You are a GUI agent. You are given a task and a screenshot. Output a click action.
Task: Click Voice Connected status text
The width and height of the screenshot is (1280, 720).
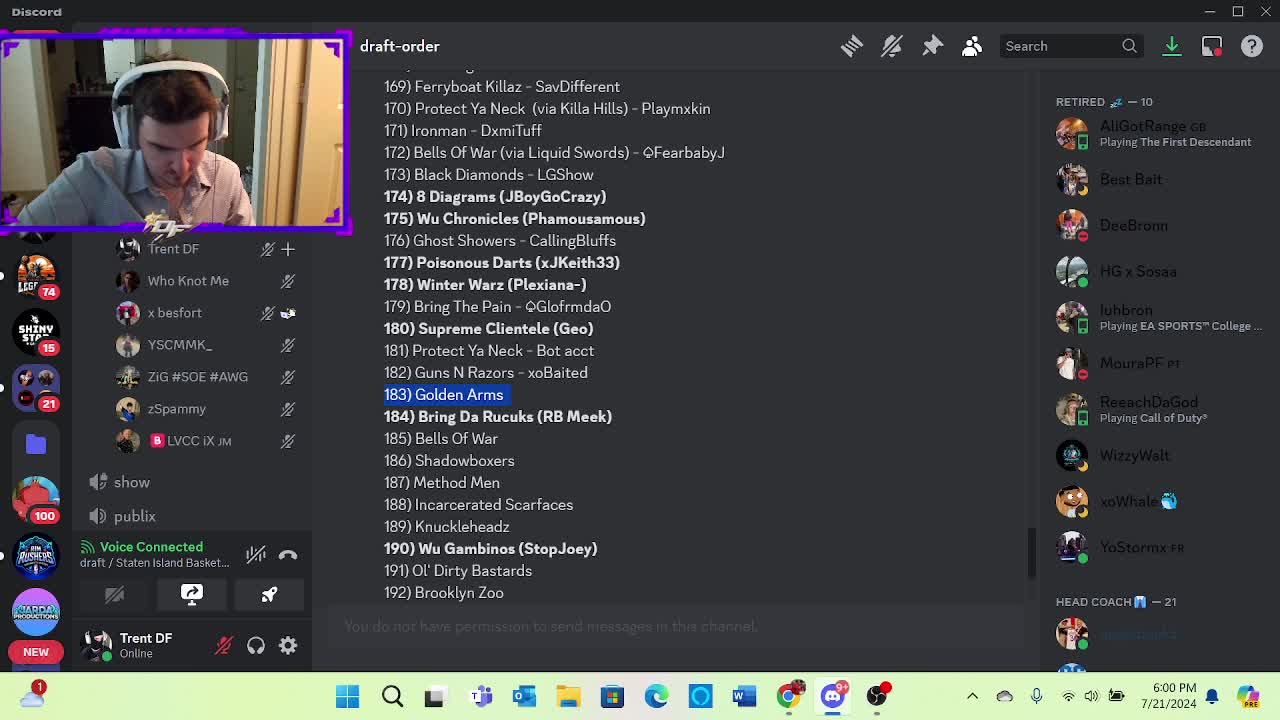coord(151,547)
